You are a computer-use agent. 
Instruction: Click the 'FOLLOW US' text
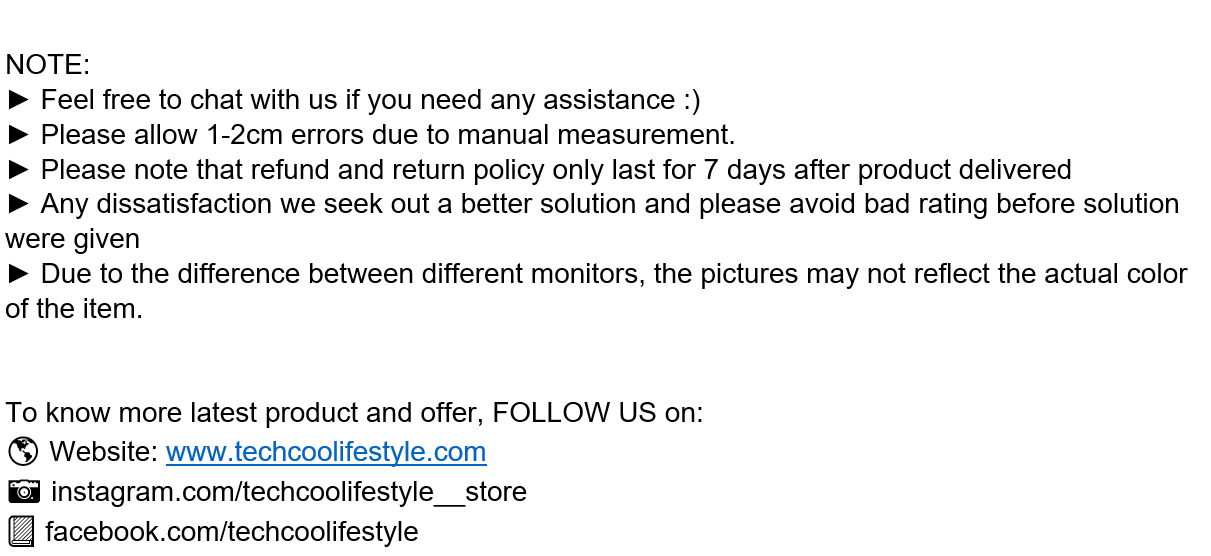click(574, 413)
